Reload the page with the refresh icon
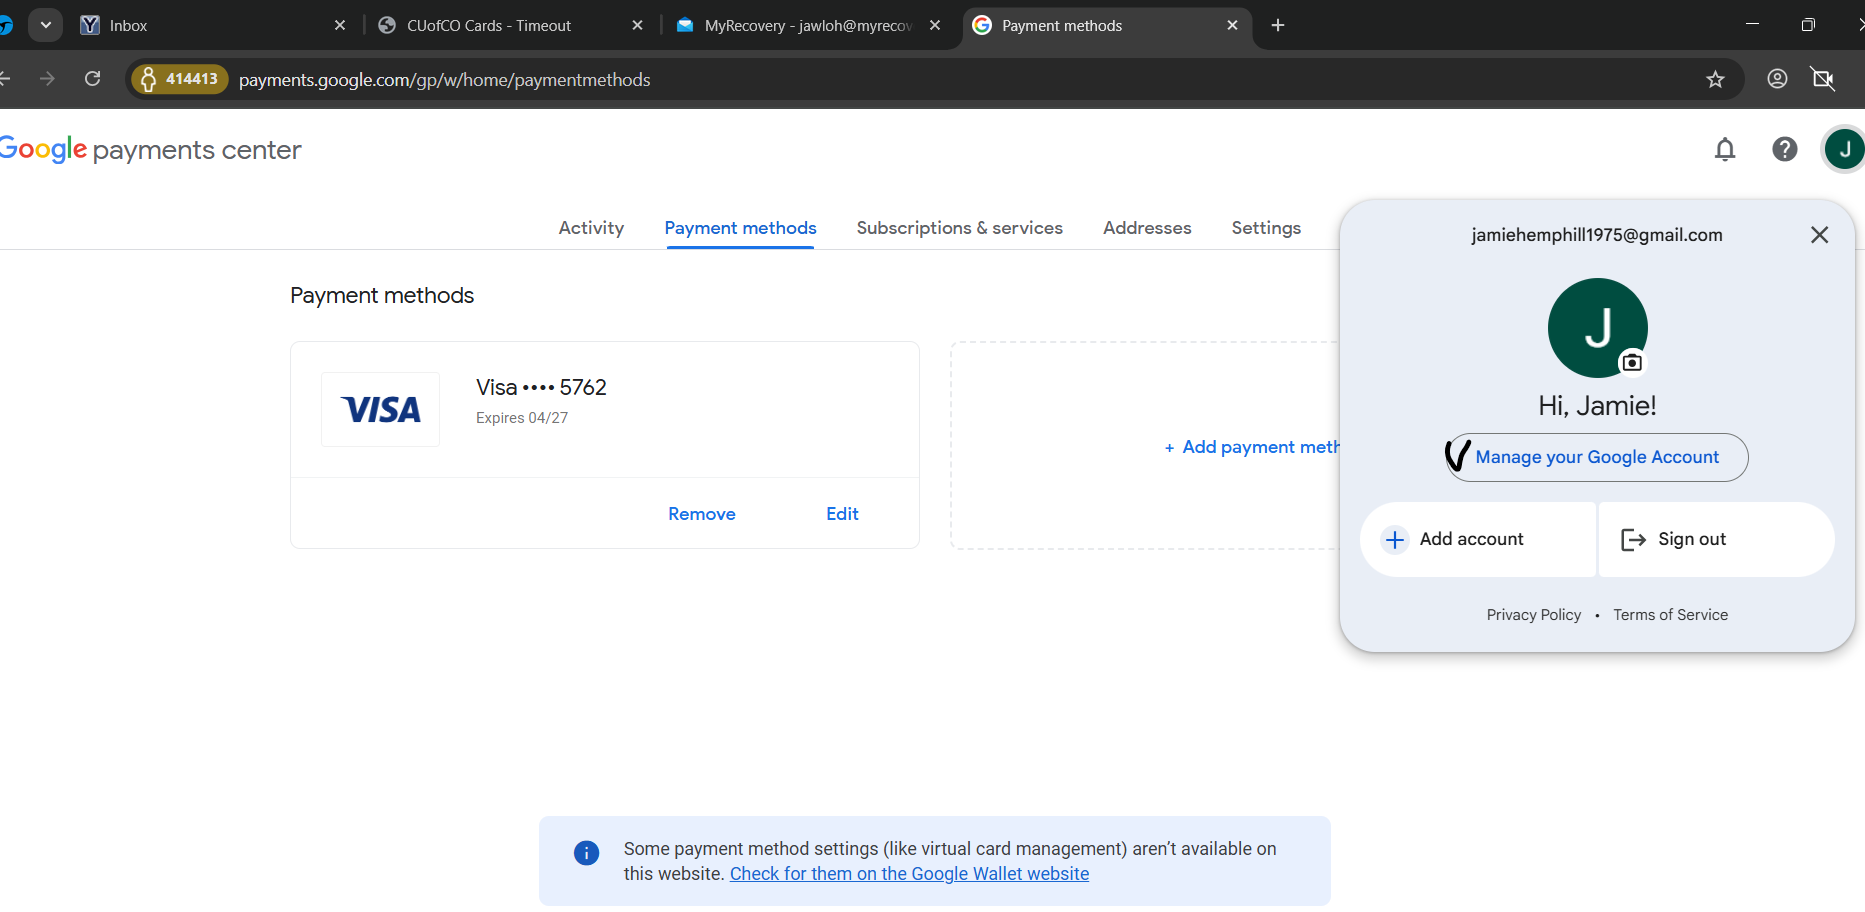 pyautogui.click(x=93, y=79)
